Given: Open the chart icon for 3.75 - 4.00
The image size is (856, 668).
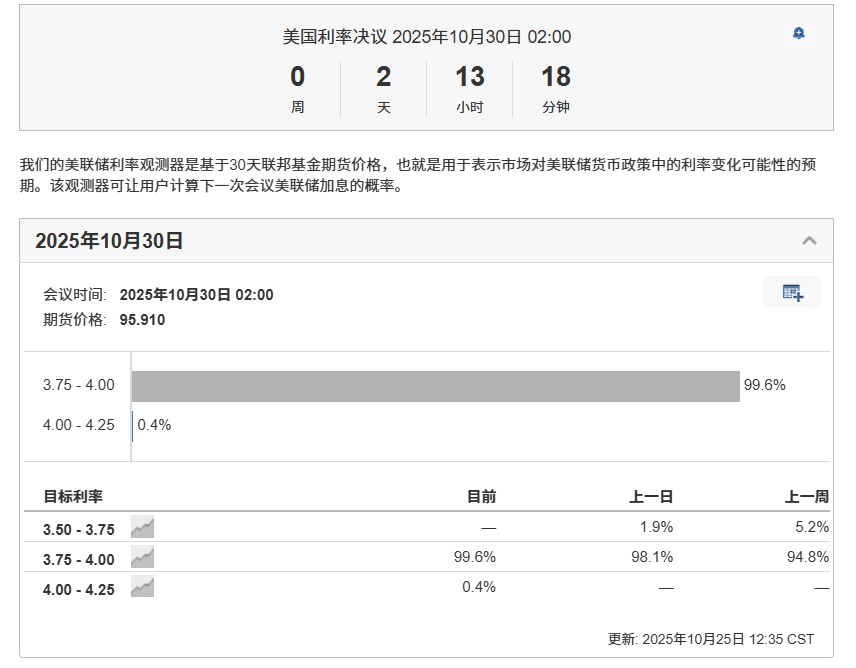Looking at the screenshot, I should point(142,558).
